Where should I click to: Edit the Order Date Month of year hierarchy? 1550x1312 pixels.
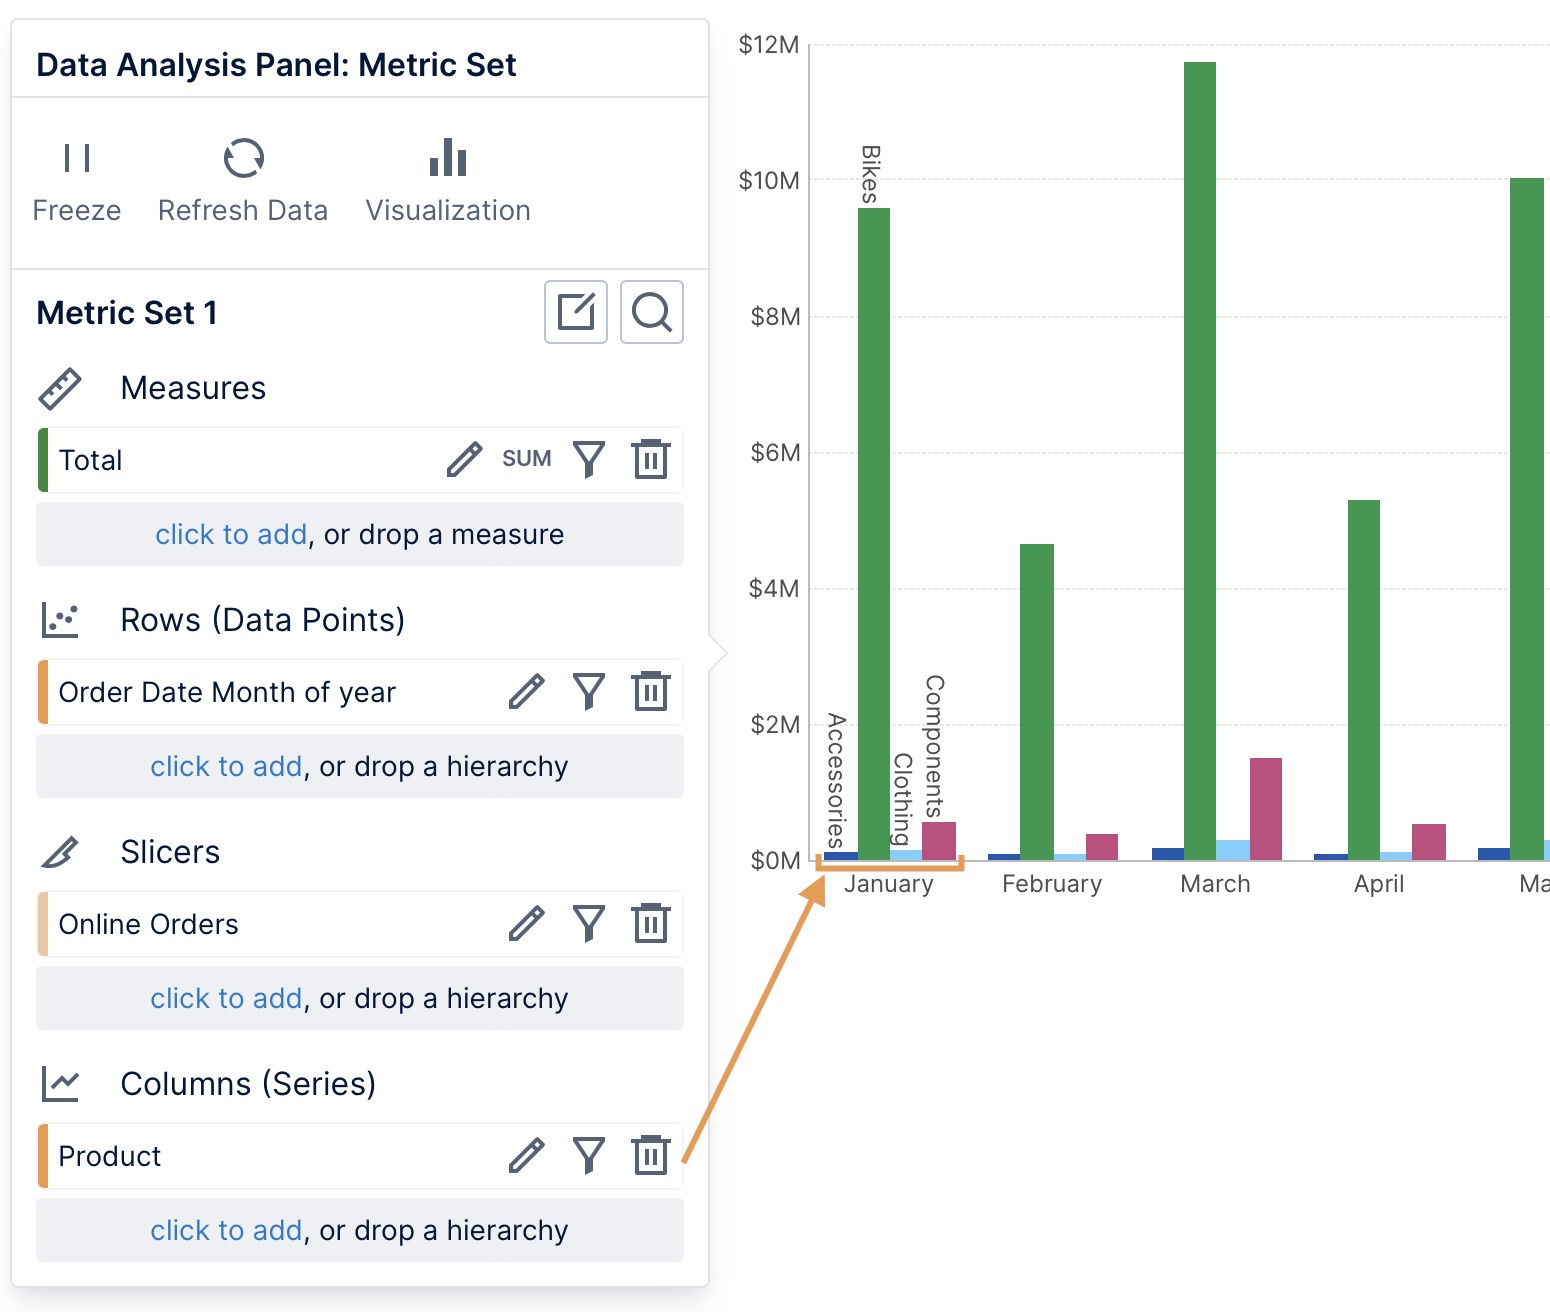(x=527, y=691)
